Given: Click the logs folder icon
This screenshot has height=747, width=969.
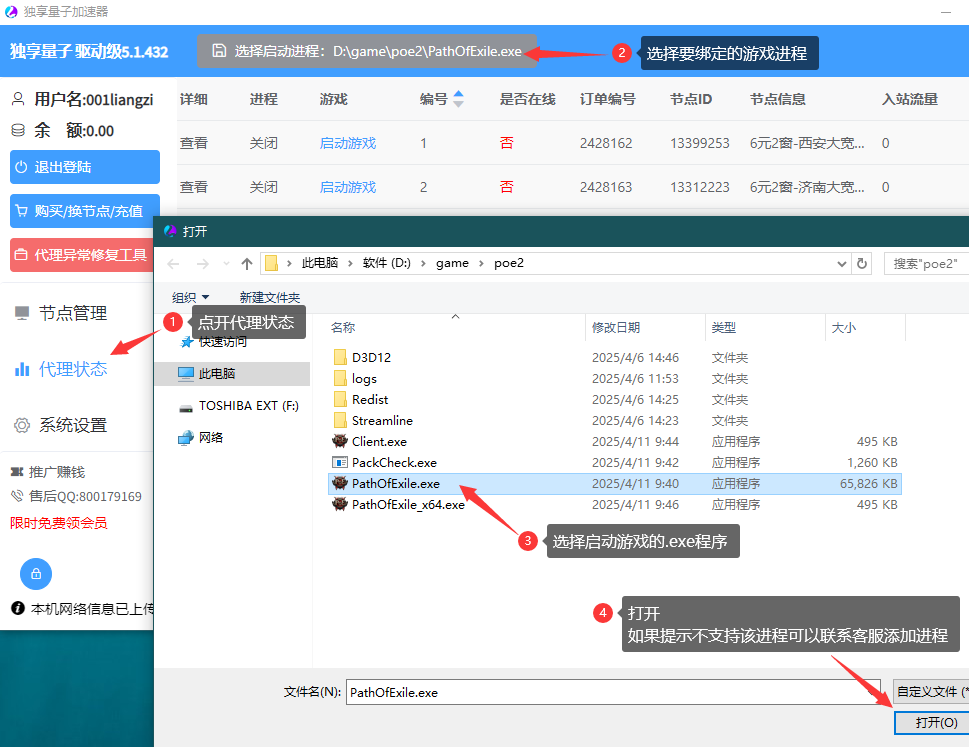Looking at the screenshot, I should (340, 378).
